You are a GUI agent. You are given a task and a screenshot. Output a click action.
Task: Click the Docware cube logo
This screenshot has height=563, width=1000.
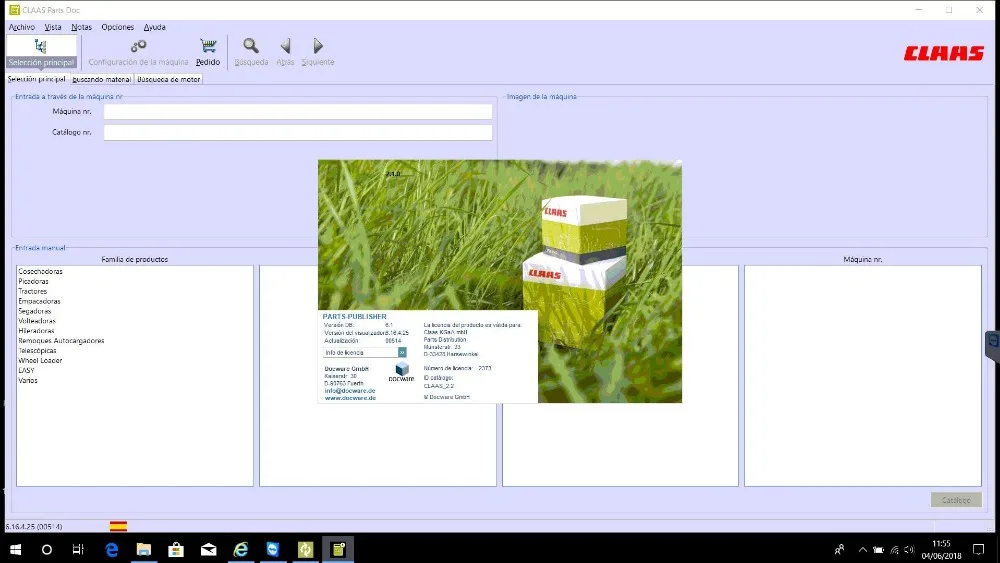coord(401,369)
